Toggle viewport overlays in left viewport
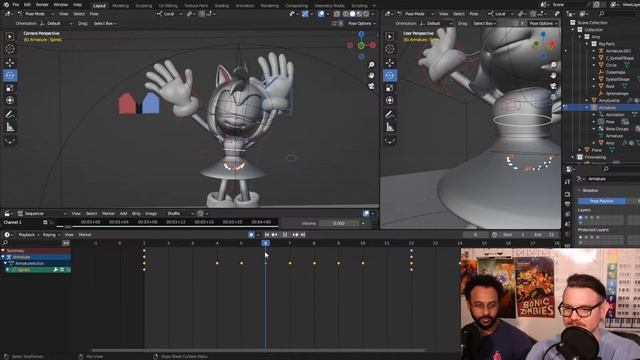Viewport: 640px width, 360px height. [x=321, y=14]
